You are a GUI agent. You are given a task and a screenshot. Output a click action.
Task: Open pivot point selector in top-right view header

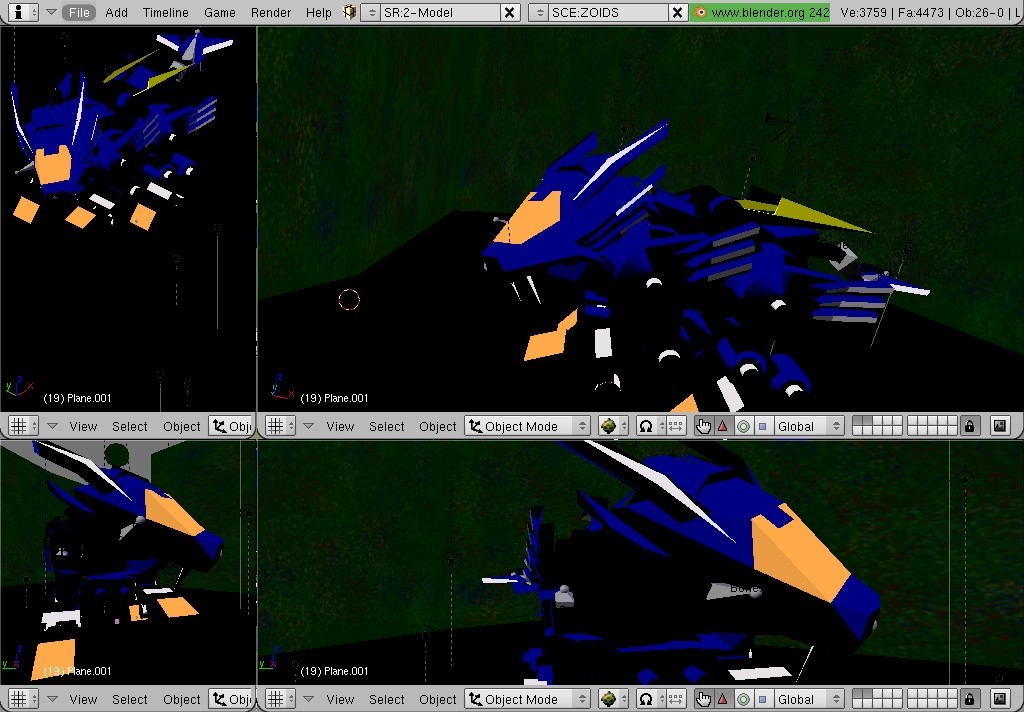[x=651, y=426]
